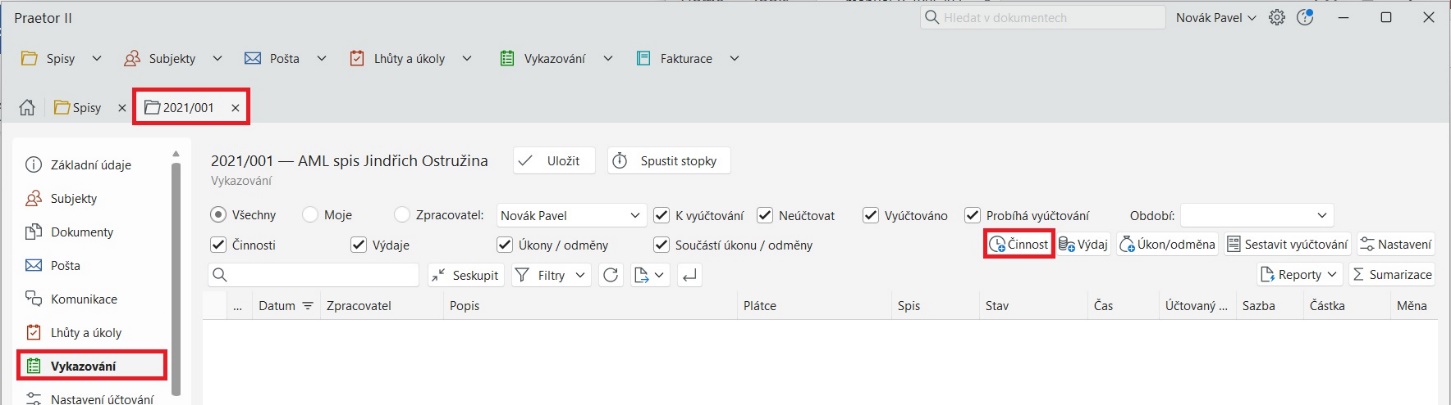The width and height of the screenshot is (1451, 405).
Task: Select the Moje radio button
Action: coord(310,215)
